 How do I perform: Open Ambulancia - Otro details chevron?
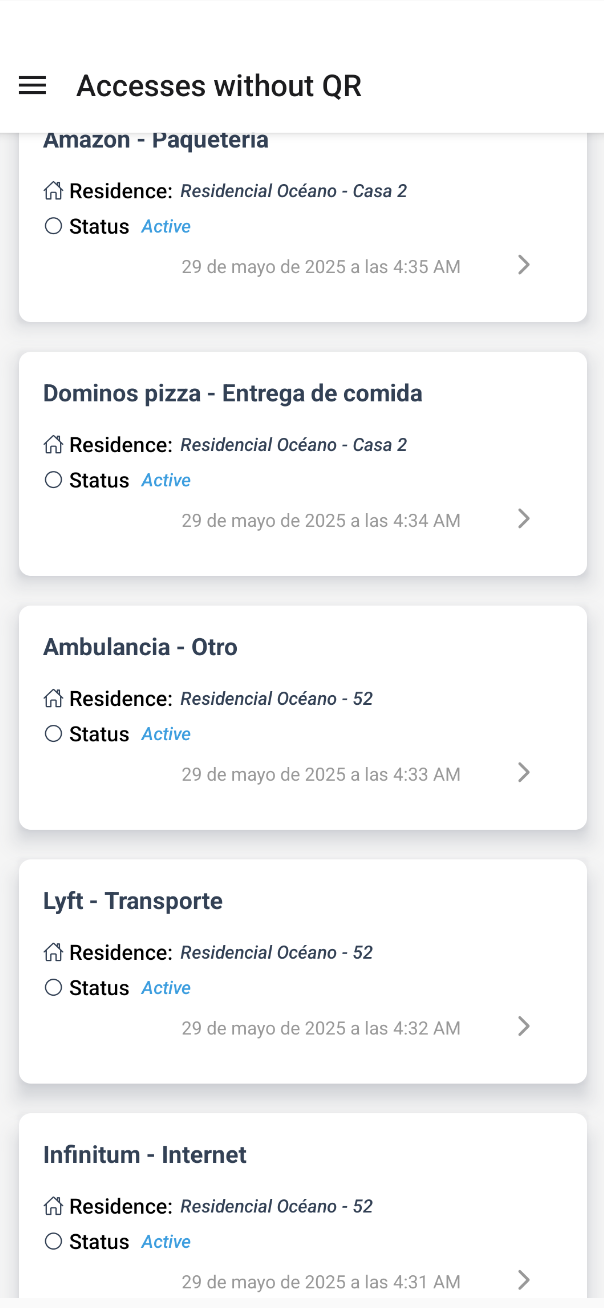pyautogui.click(x=523, y=773)
